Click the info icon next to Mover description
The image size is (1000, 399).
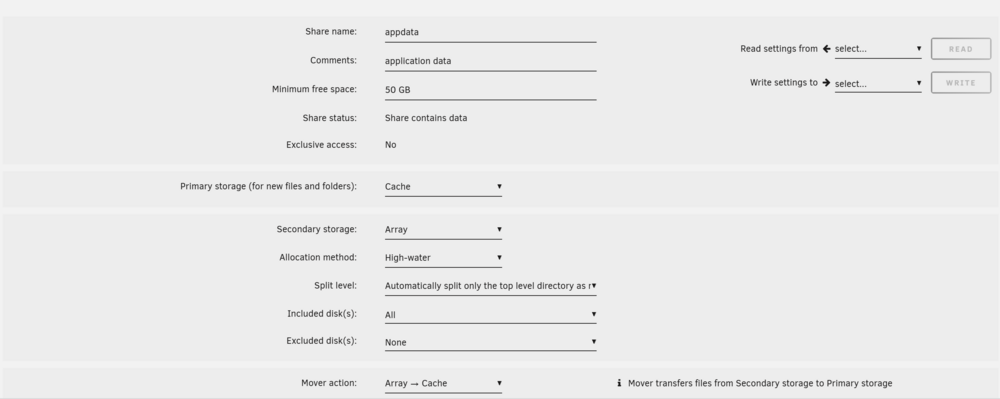pos(619,383)
